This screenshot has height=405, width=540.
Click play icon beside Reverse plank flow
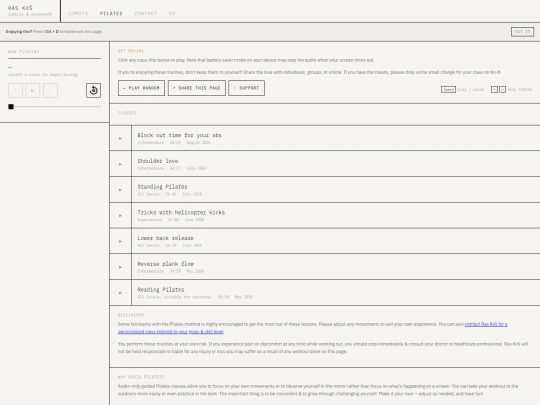coord(120,267)
